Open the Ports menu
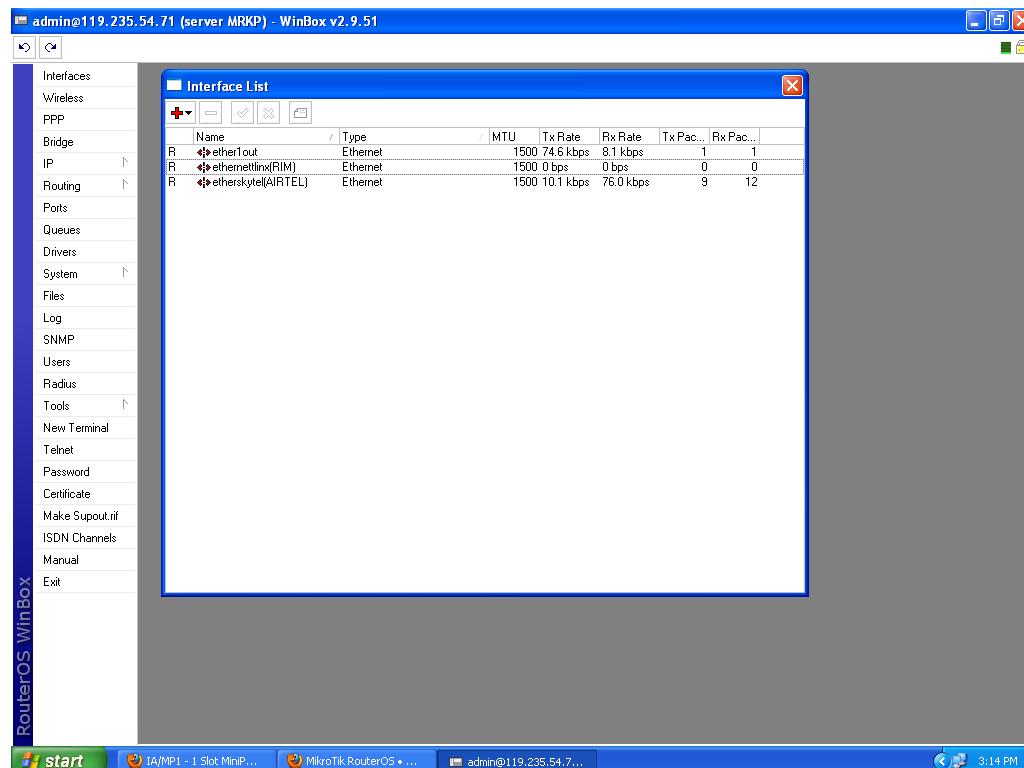This screenshot has height=768, width=1024. point(55,208)
